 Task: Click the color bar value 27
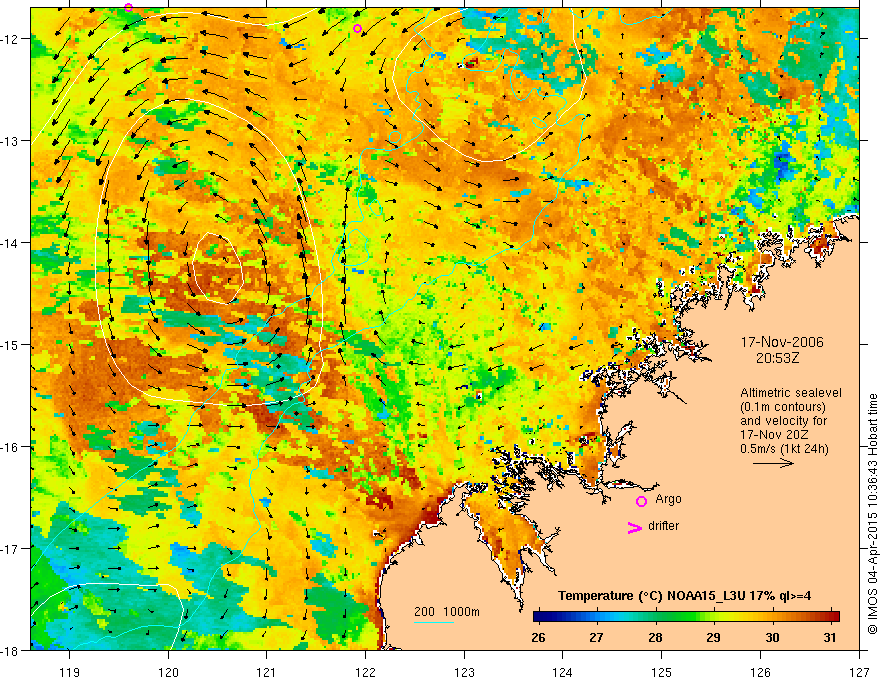[596, 637]
